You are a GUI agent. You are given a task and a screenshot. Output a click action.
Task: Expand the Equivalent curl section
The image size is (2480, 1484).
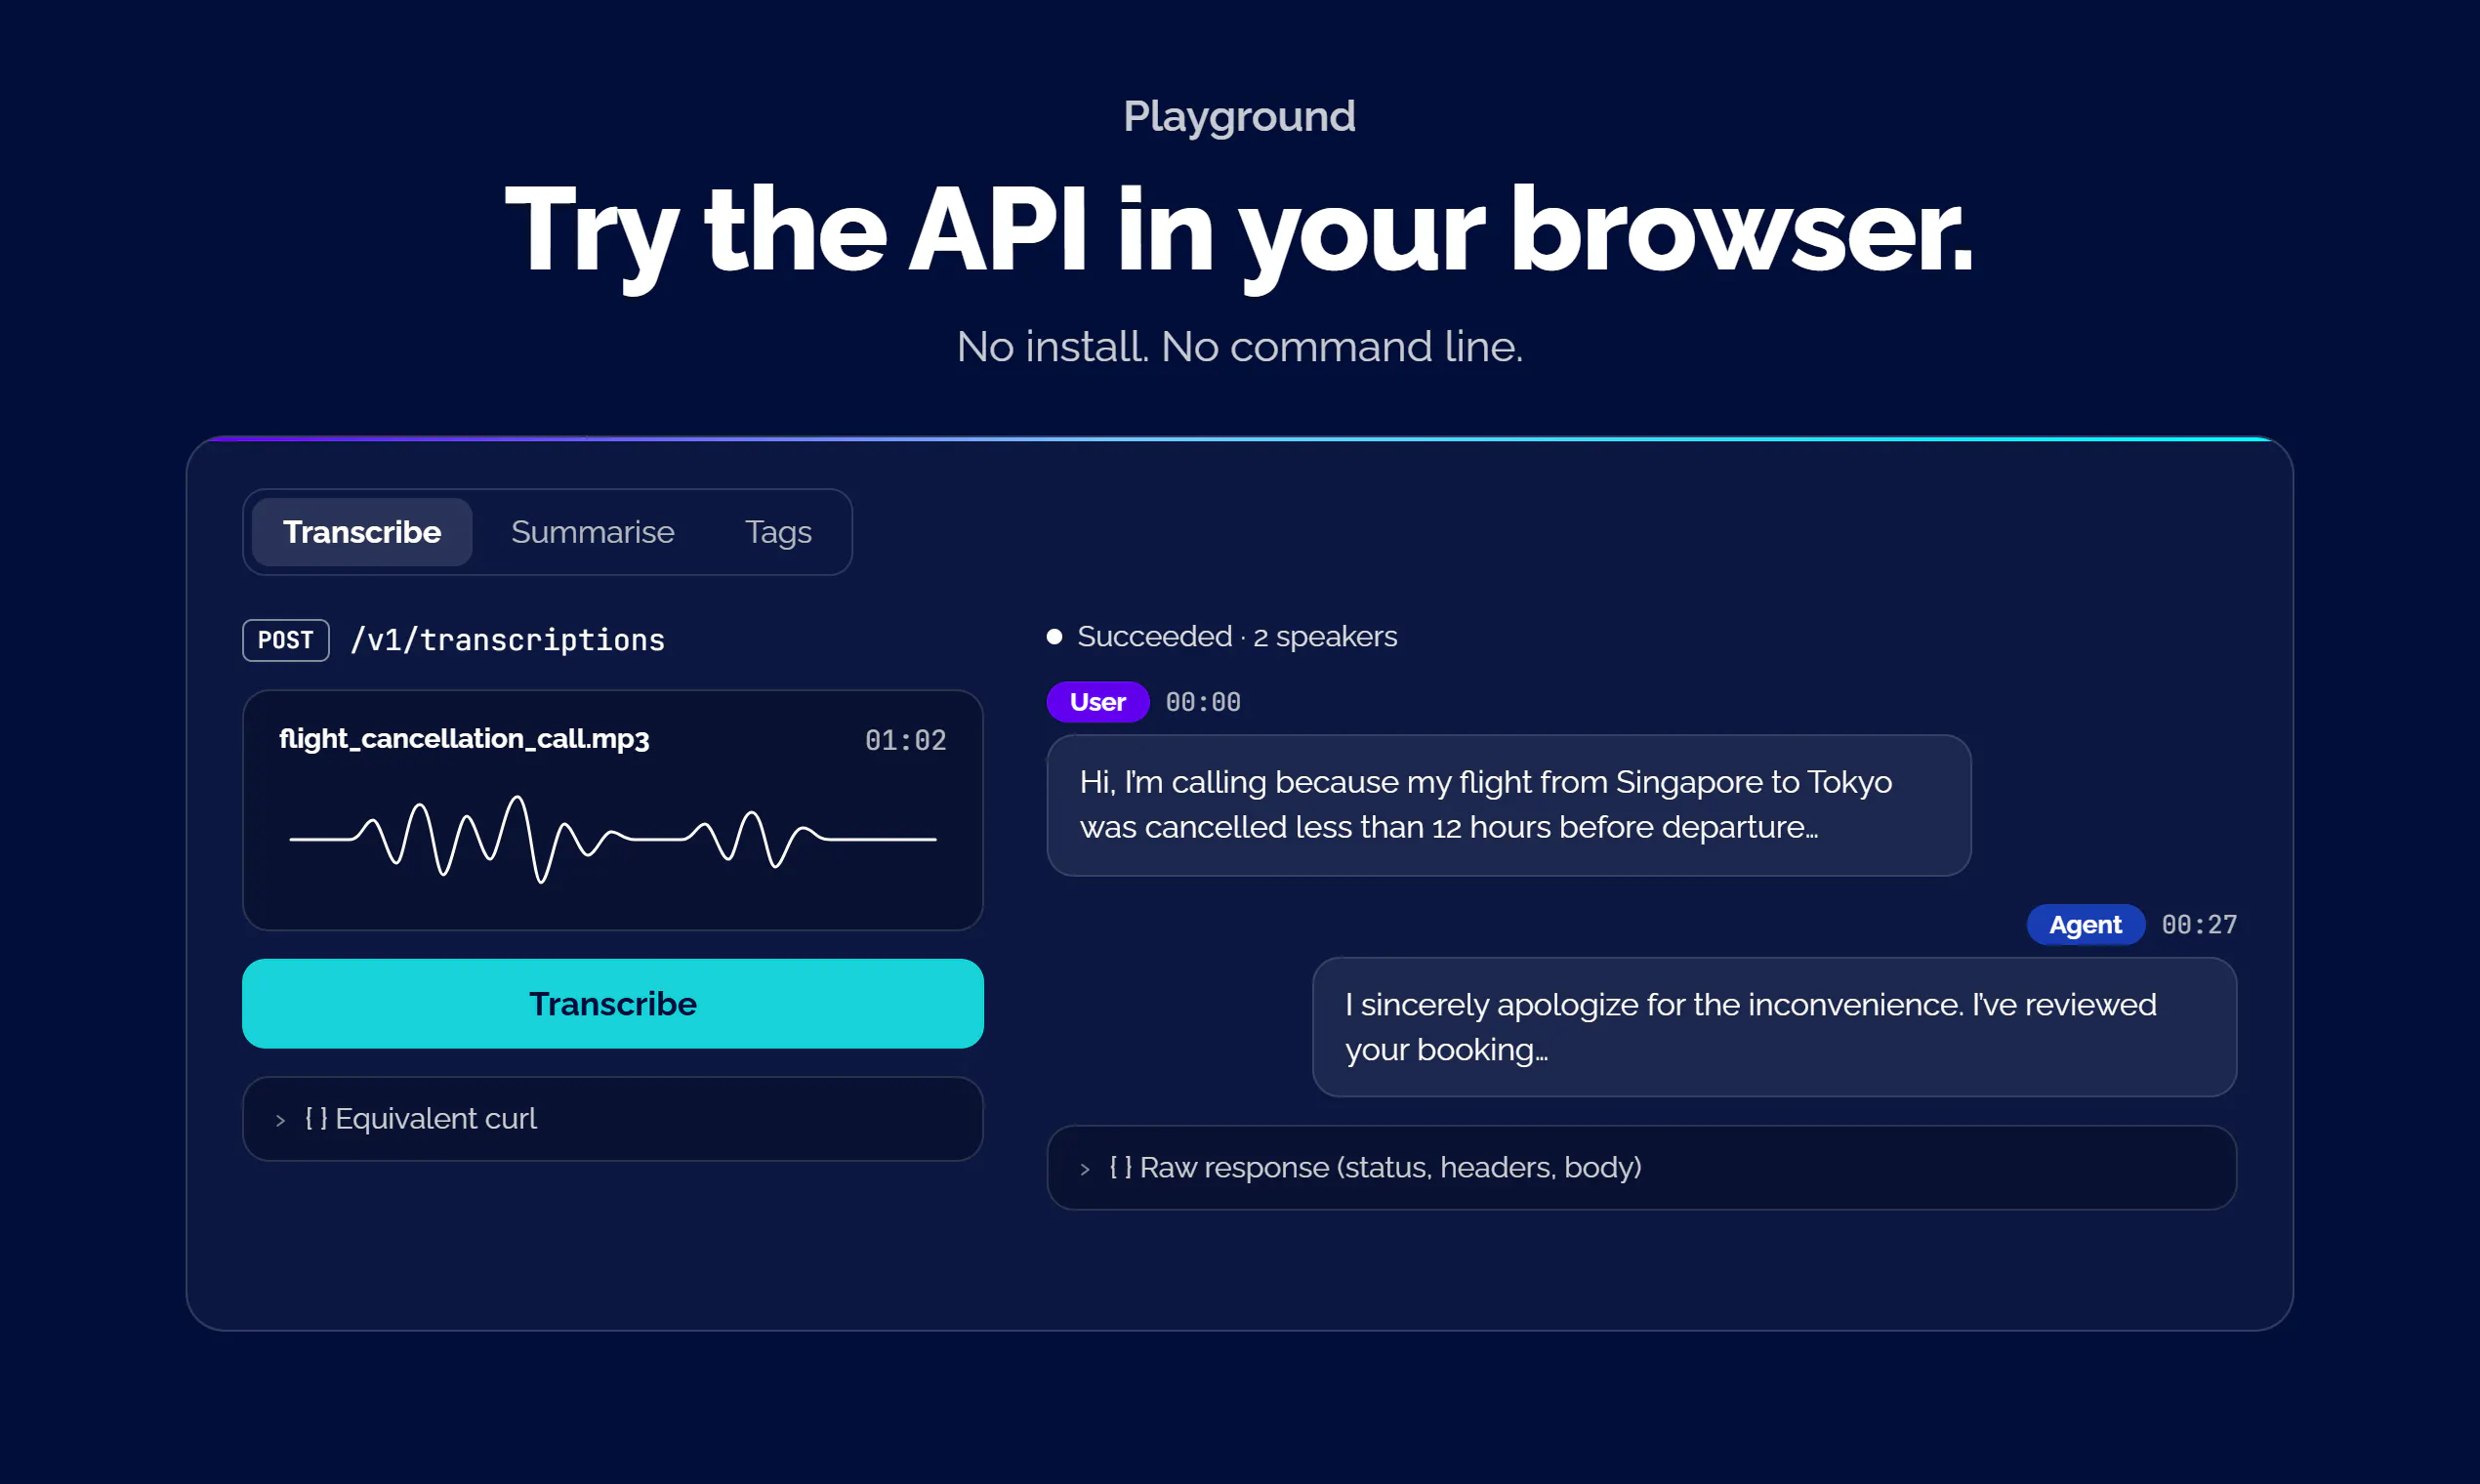click(613, 1119)
